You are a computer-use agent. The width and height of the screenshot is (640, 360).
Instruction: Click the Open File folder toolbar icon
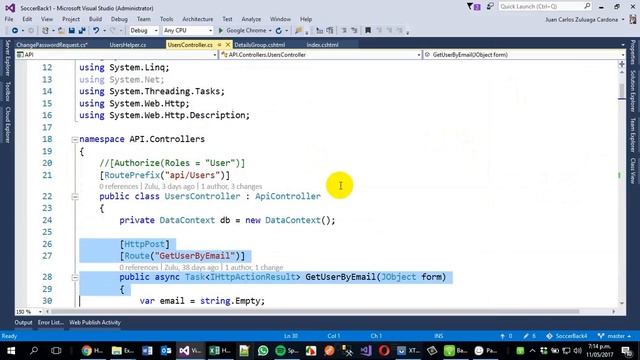tap(61, 31)
